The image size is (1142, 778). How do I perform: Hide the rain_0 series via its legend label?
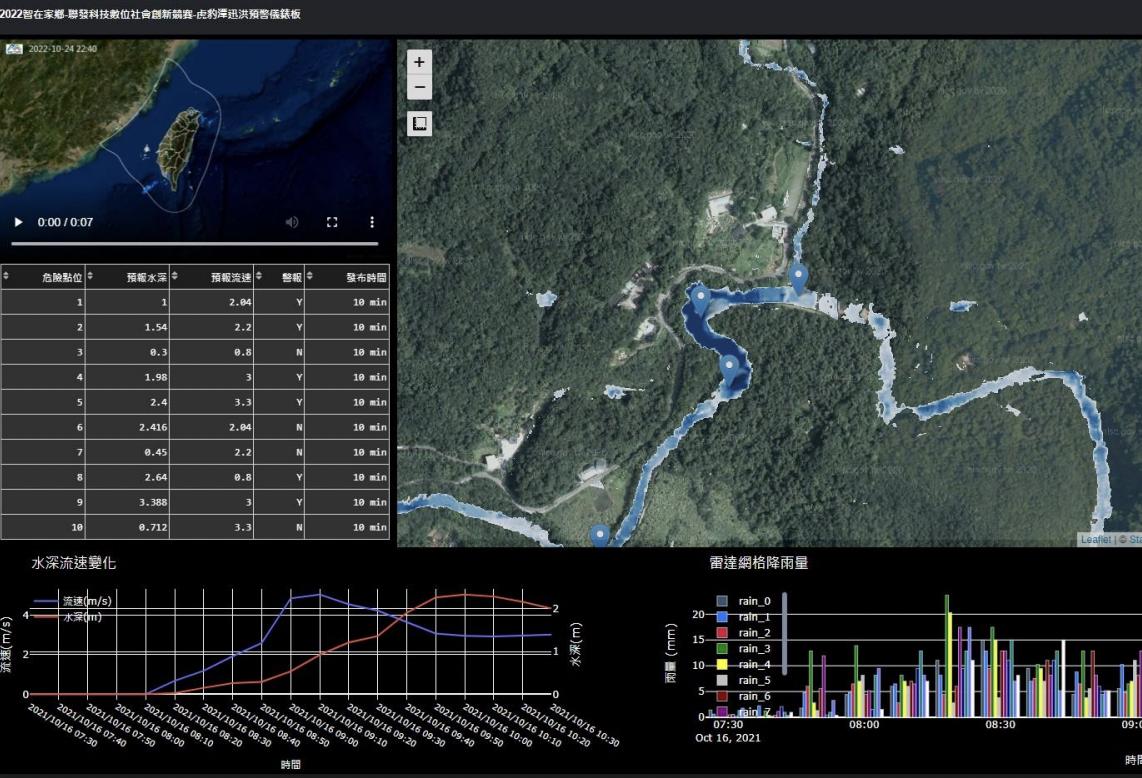point(754,601)
